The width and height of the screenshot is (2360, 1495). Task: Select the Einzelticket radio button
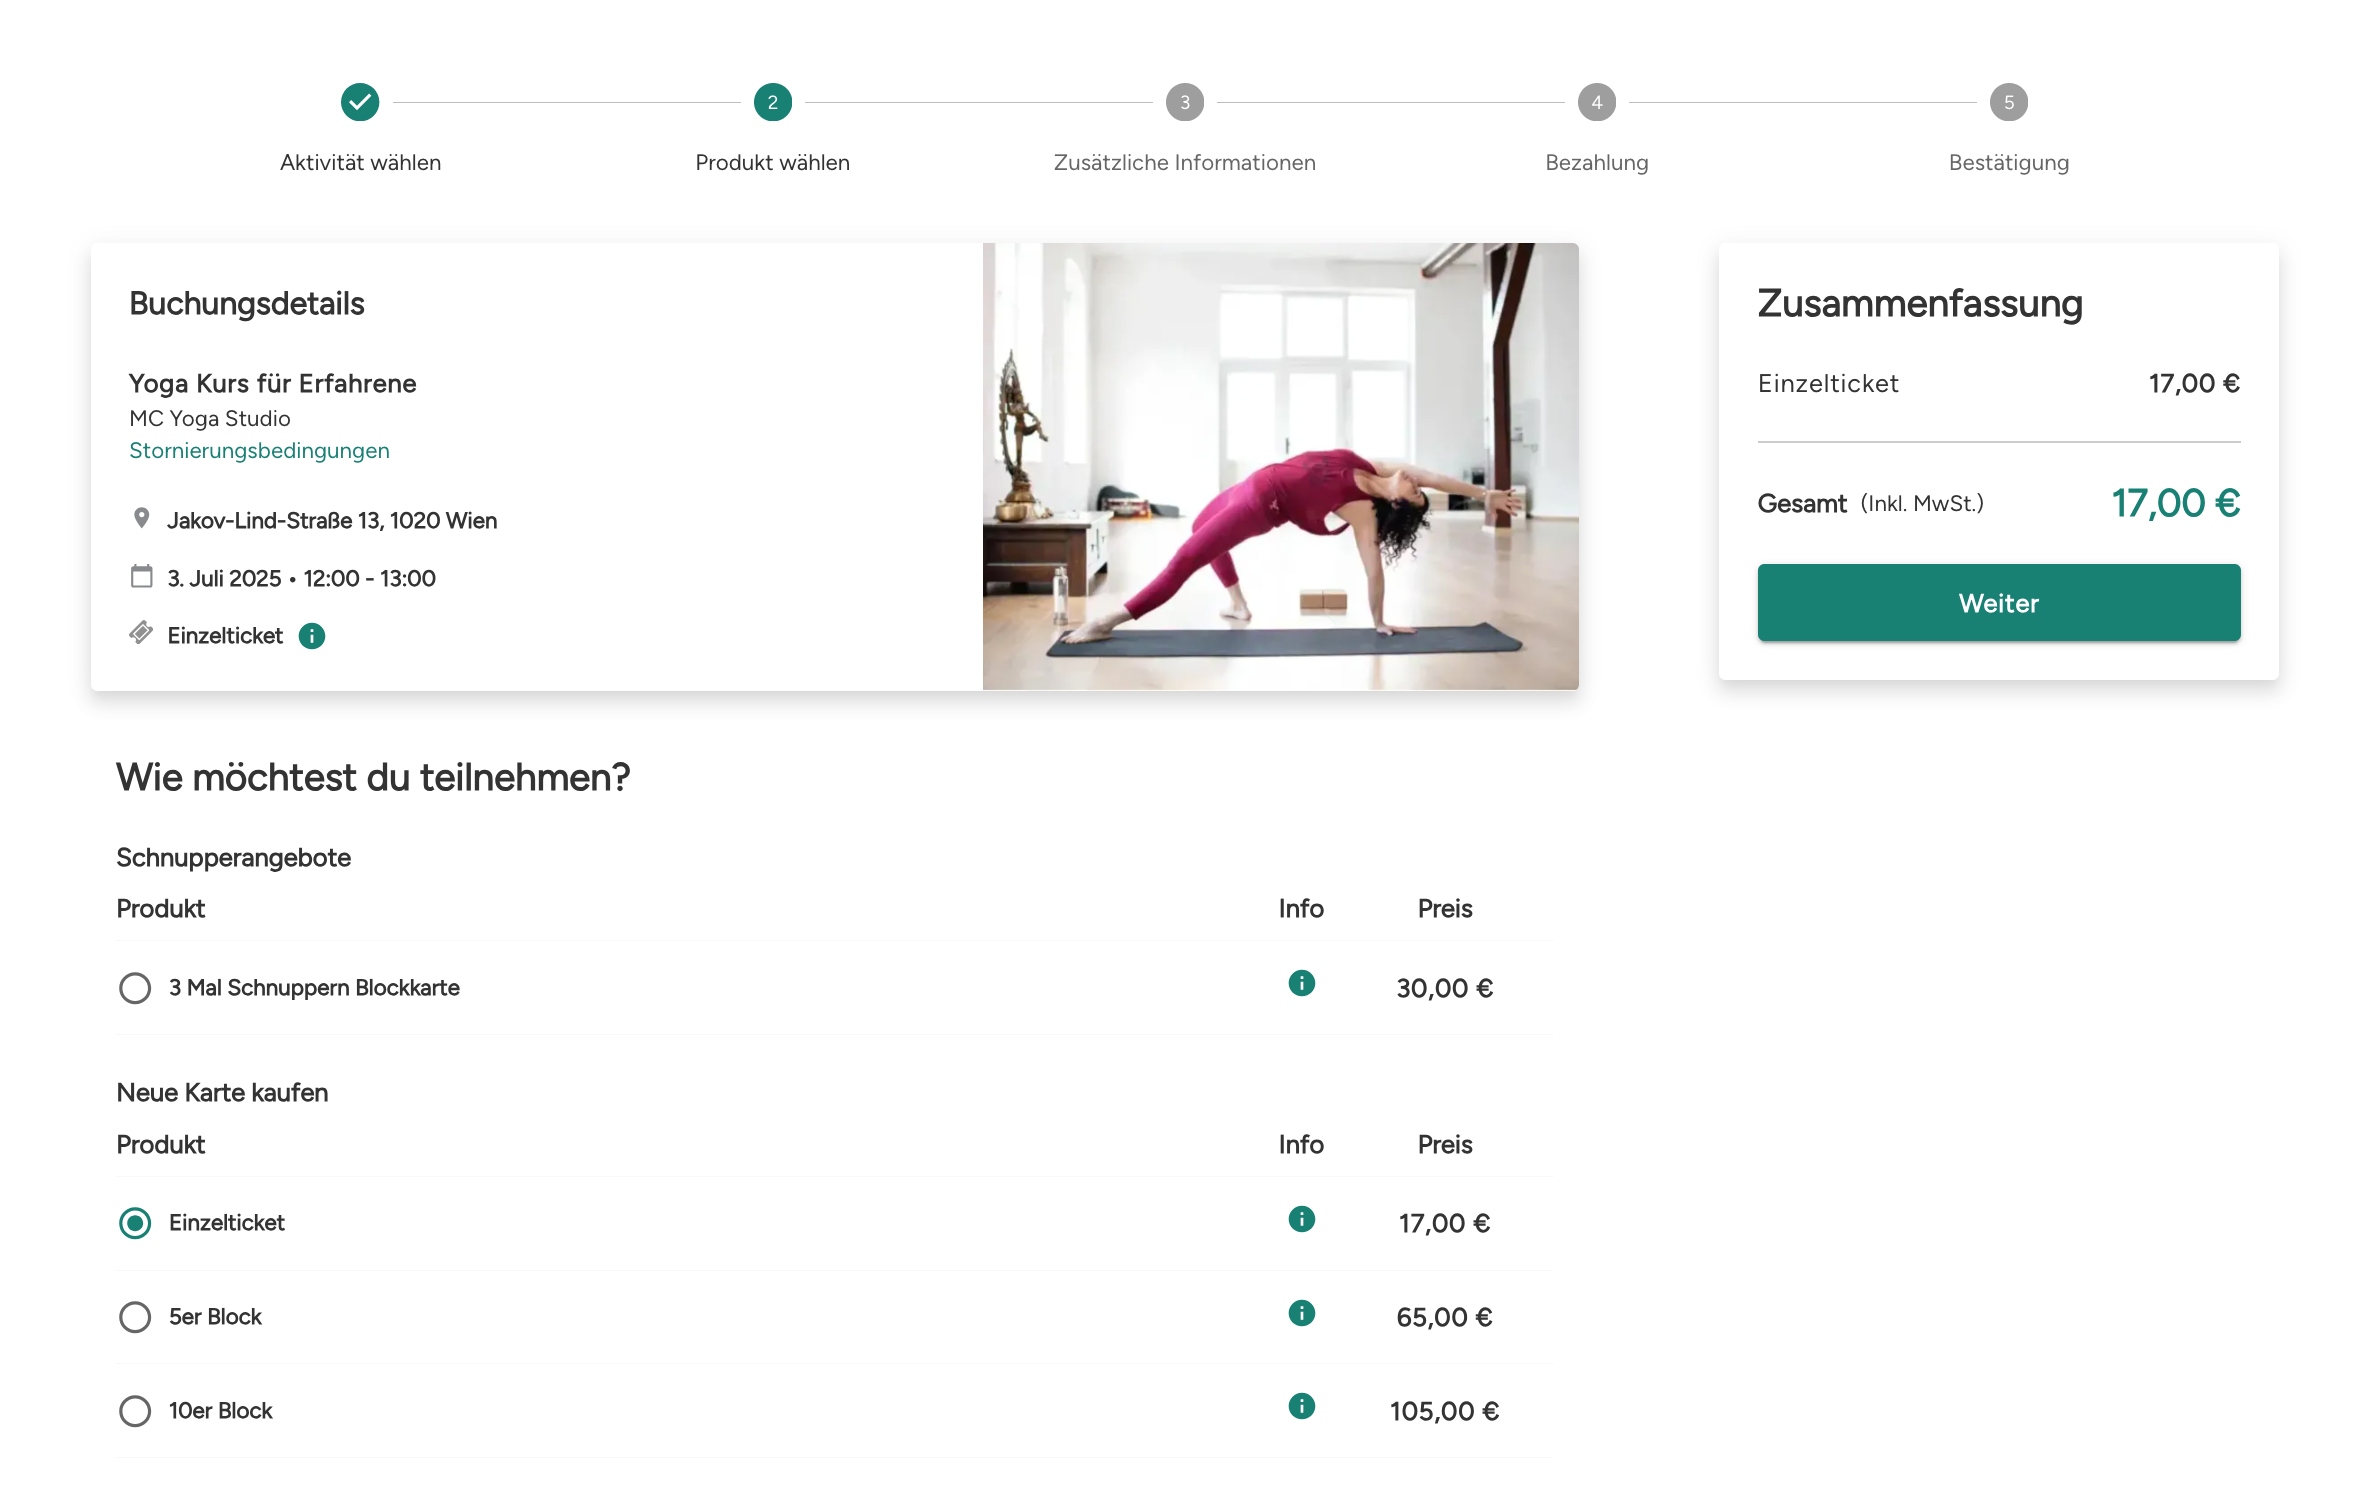coord(135,1223)
